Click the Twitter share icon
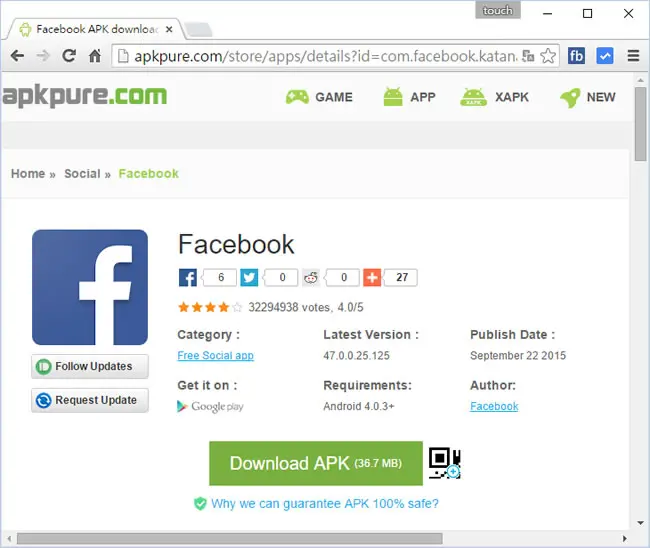The image size is (650, 548). pyautogui.click(x=249, y=277)
